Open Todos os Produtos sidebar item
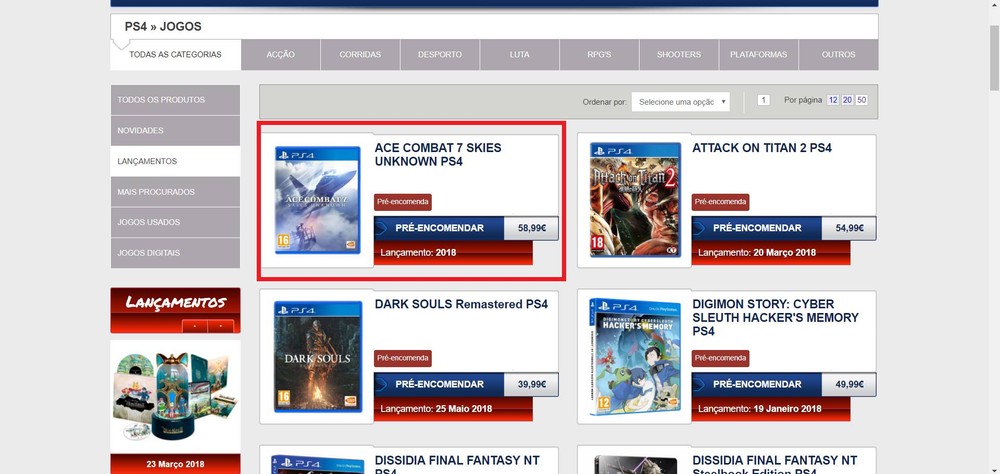This screenshot has width=1000, height=474. coord(175,100)
